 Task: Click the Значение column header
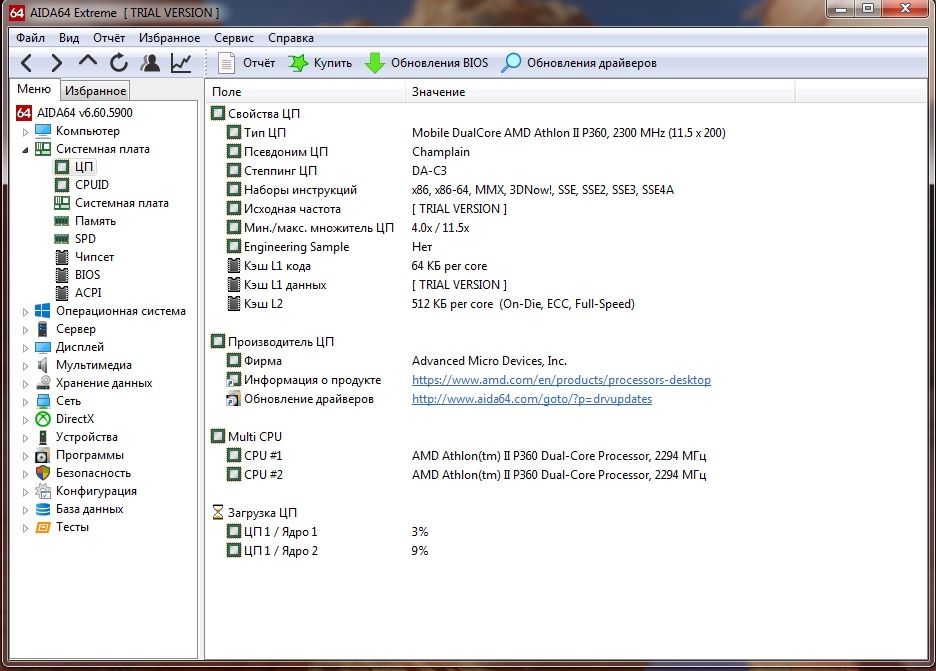point(600,92)
